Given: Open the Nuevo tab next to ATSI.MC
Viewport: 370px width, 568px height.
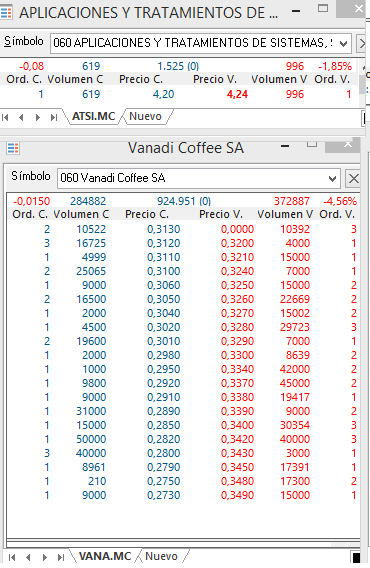Looking at the screenshot, I should click(x=145, y=116).
